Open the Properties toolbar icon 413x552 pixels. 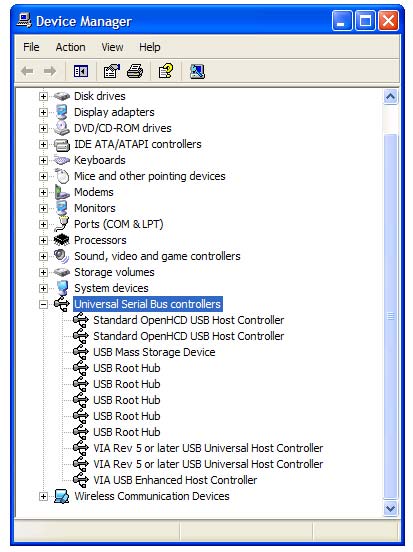coord(111,71)
